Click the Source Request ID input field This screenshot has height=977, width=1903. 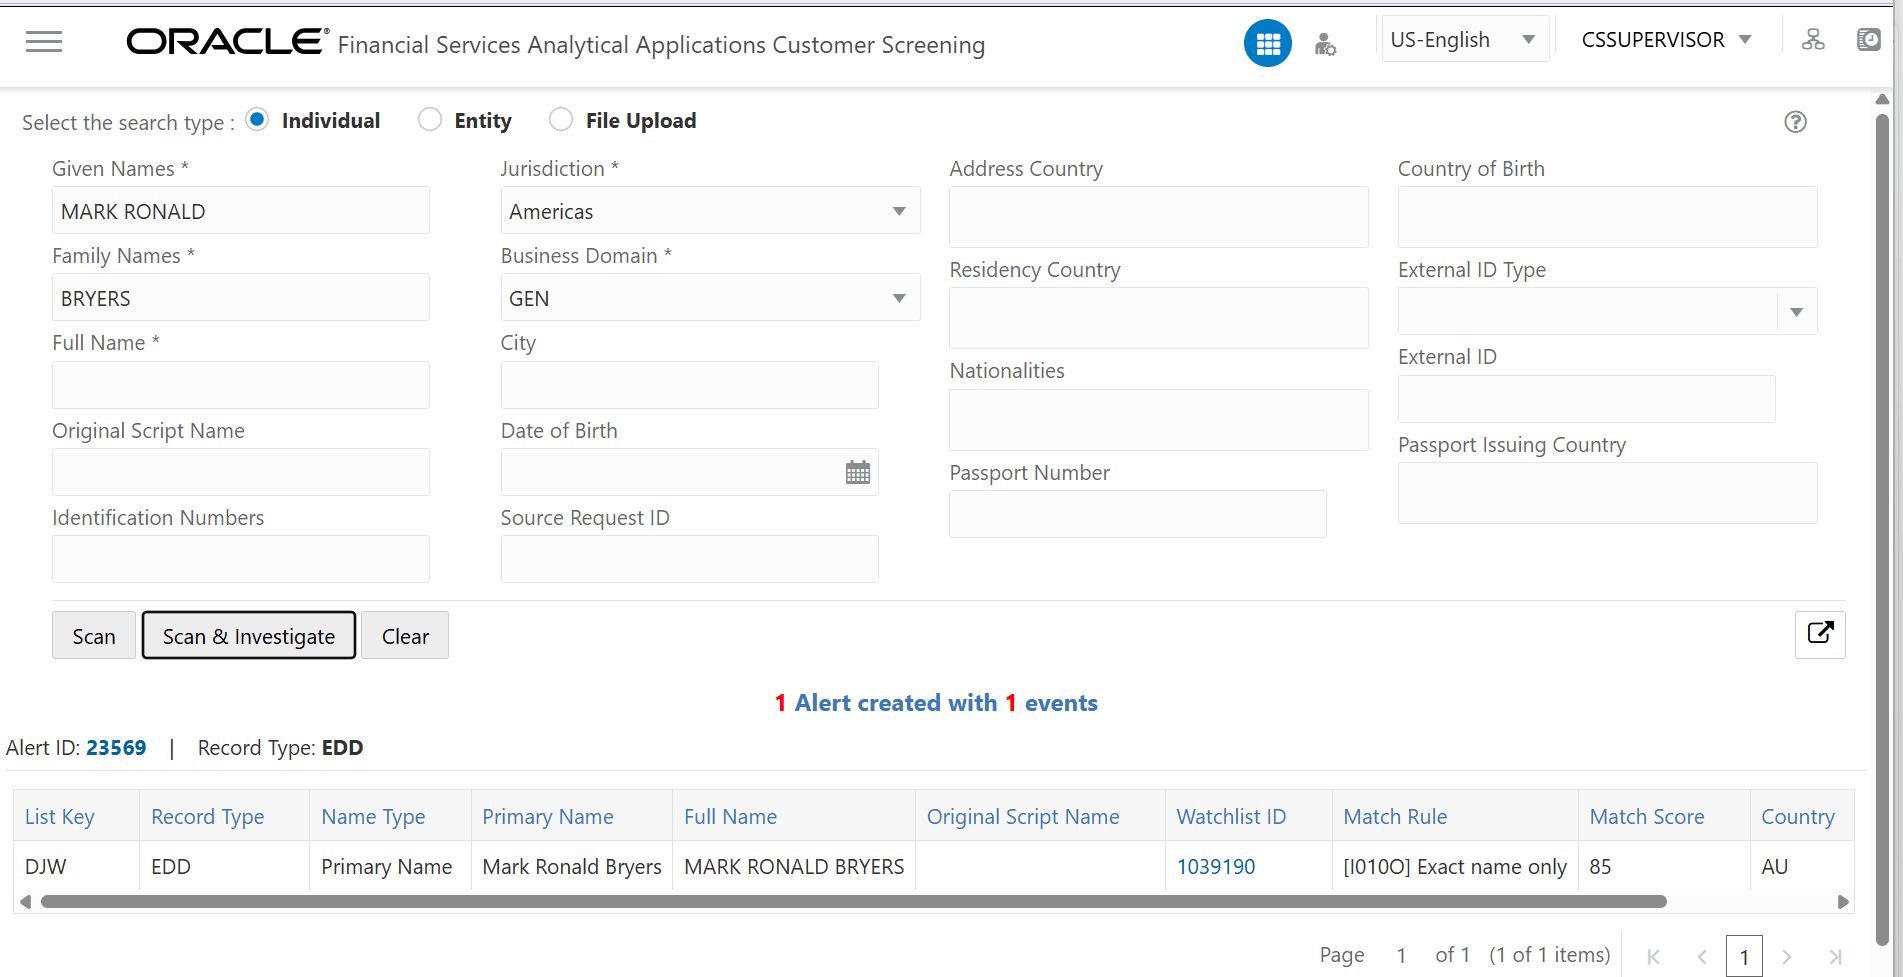click(x=690, y=559)
